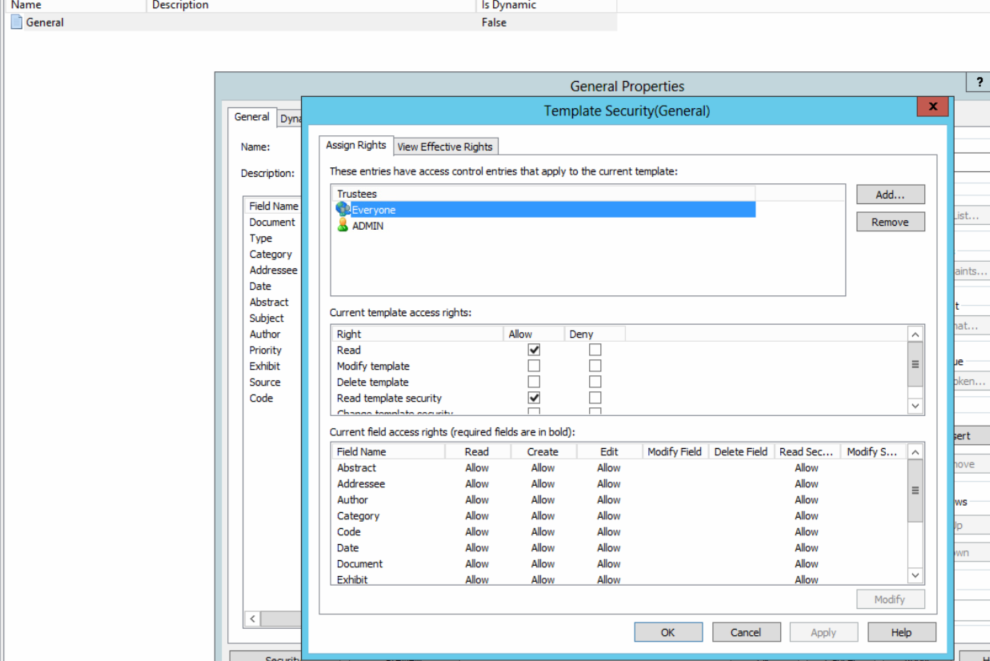This screenshot has width=990, height=661.
Task: Check Allow for Delete template
Action: point(534,382)
